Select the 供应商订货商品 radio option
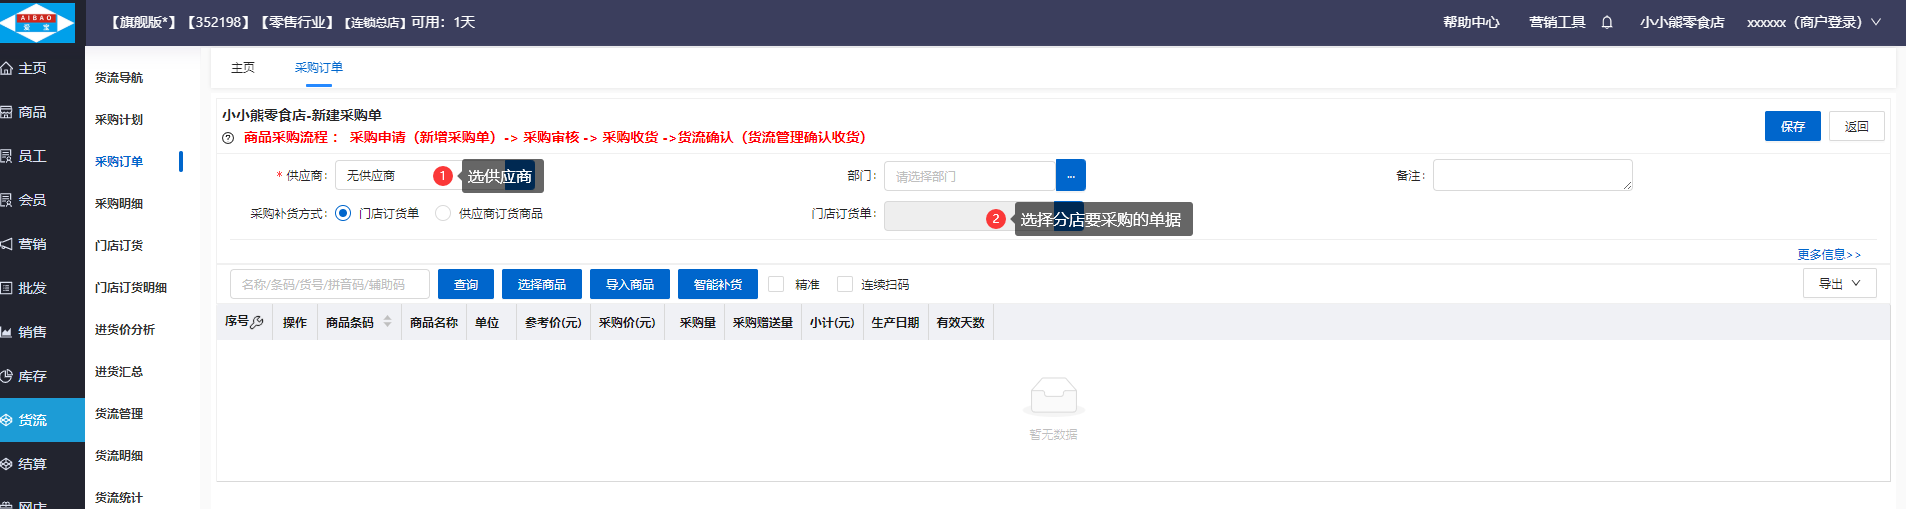The width and height of the screenshot is (1906, 509). (443, 213)
